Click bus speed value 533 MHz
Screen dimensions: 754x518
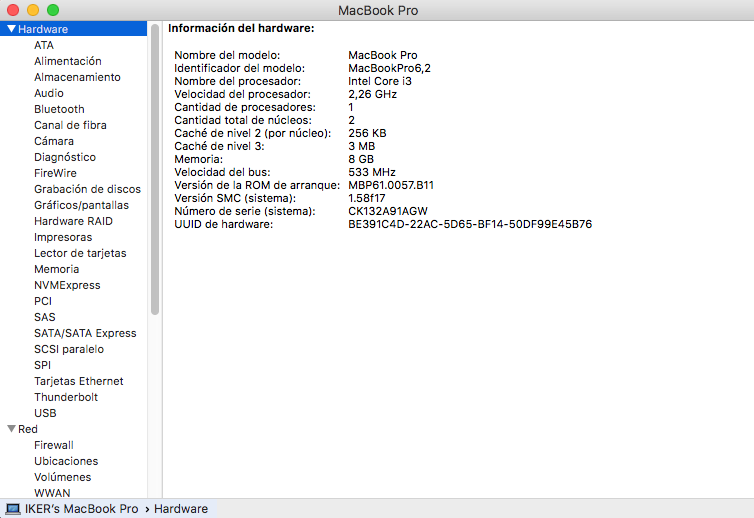pyautogui.click(x=372, y=172)
